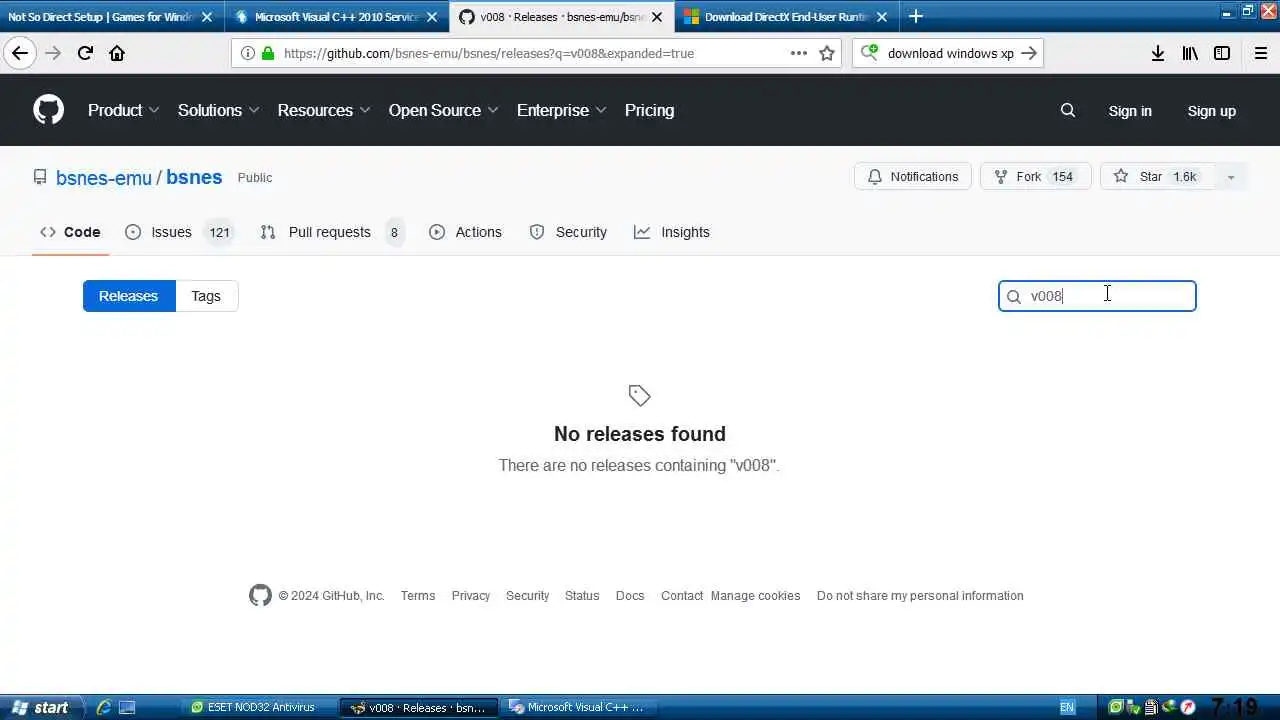Screen dimensions: 1280x720
Task: Close the Microsoft Visual C++ 2010 tab
Action: 433,17
